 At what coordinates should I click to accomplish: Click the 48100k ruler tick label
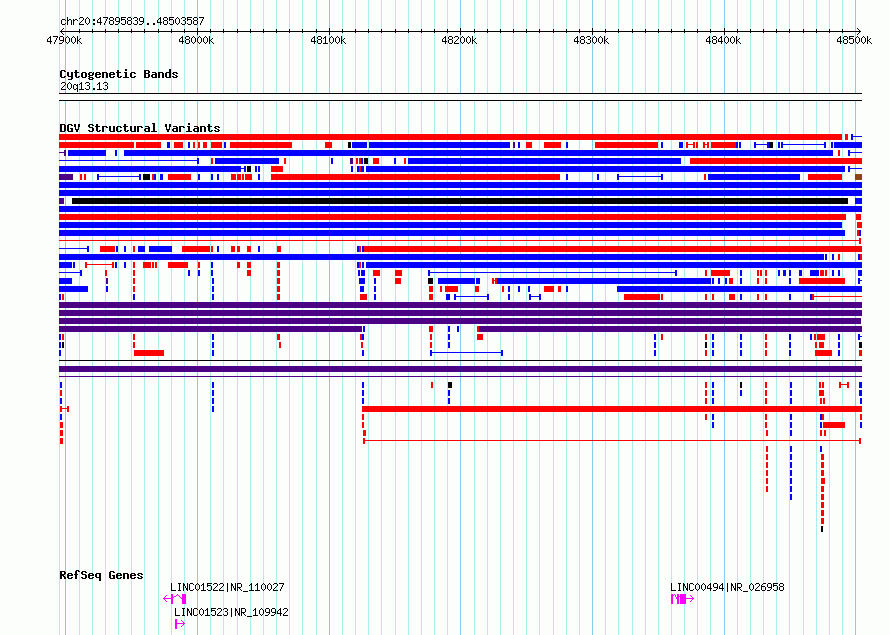(x=328, y=40)
